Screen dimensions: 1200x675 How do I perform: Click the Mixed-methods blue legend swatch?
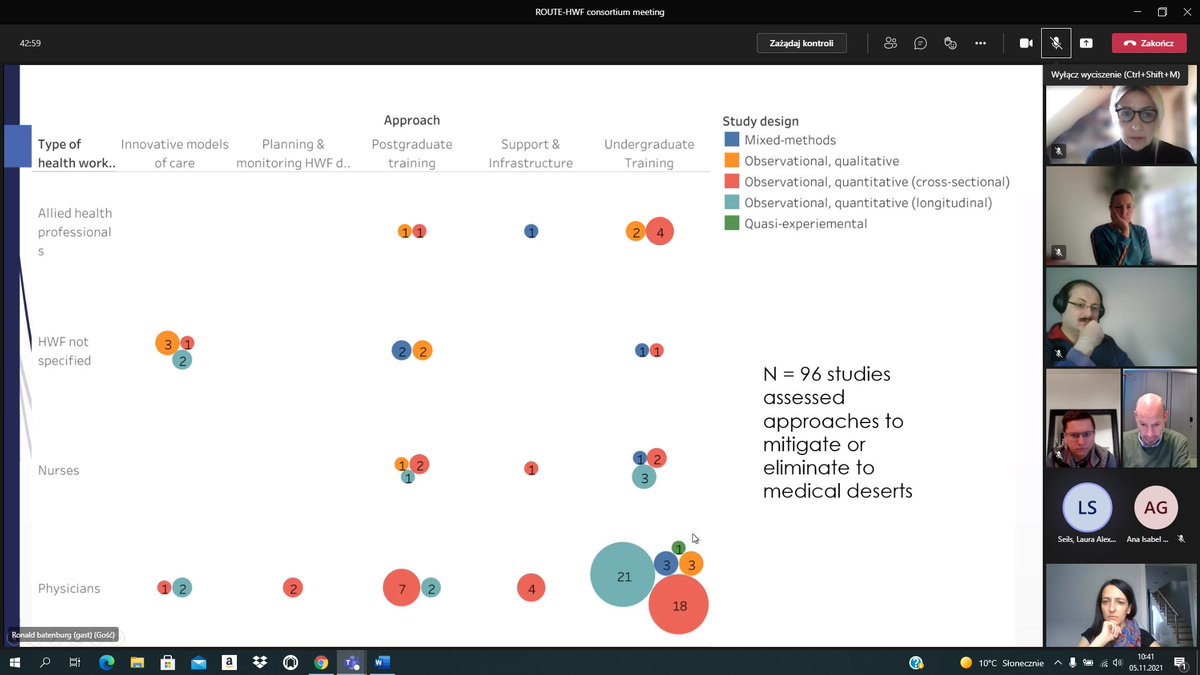pos(732,140)
